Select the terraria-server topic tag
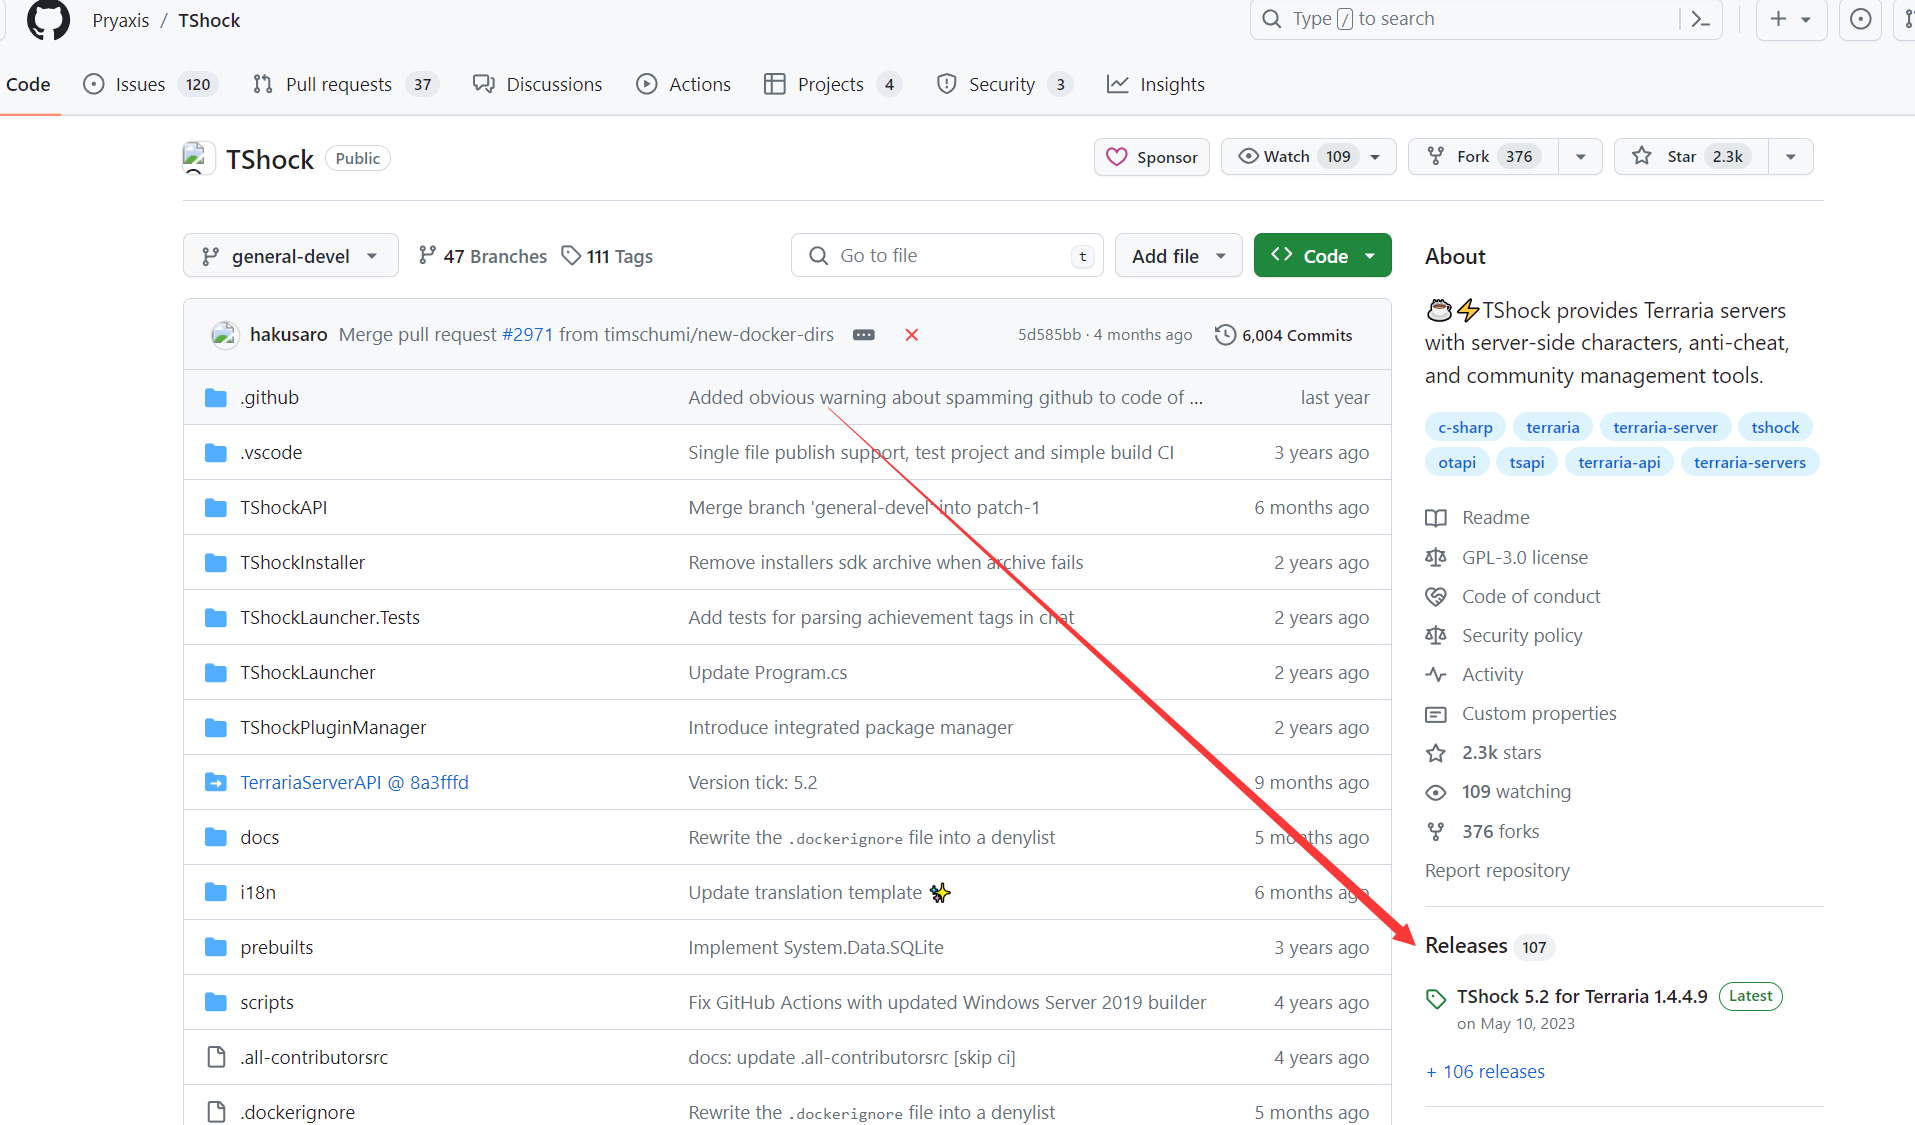Screen dimensions: 1915x1125 (1665, 428)
